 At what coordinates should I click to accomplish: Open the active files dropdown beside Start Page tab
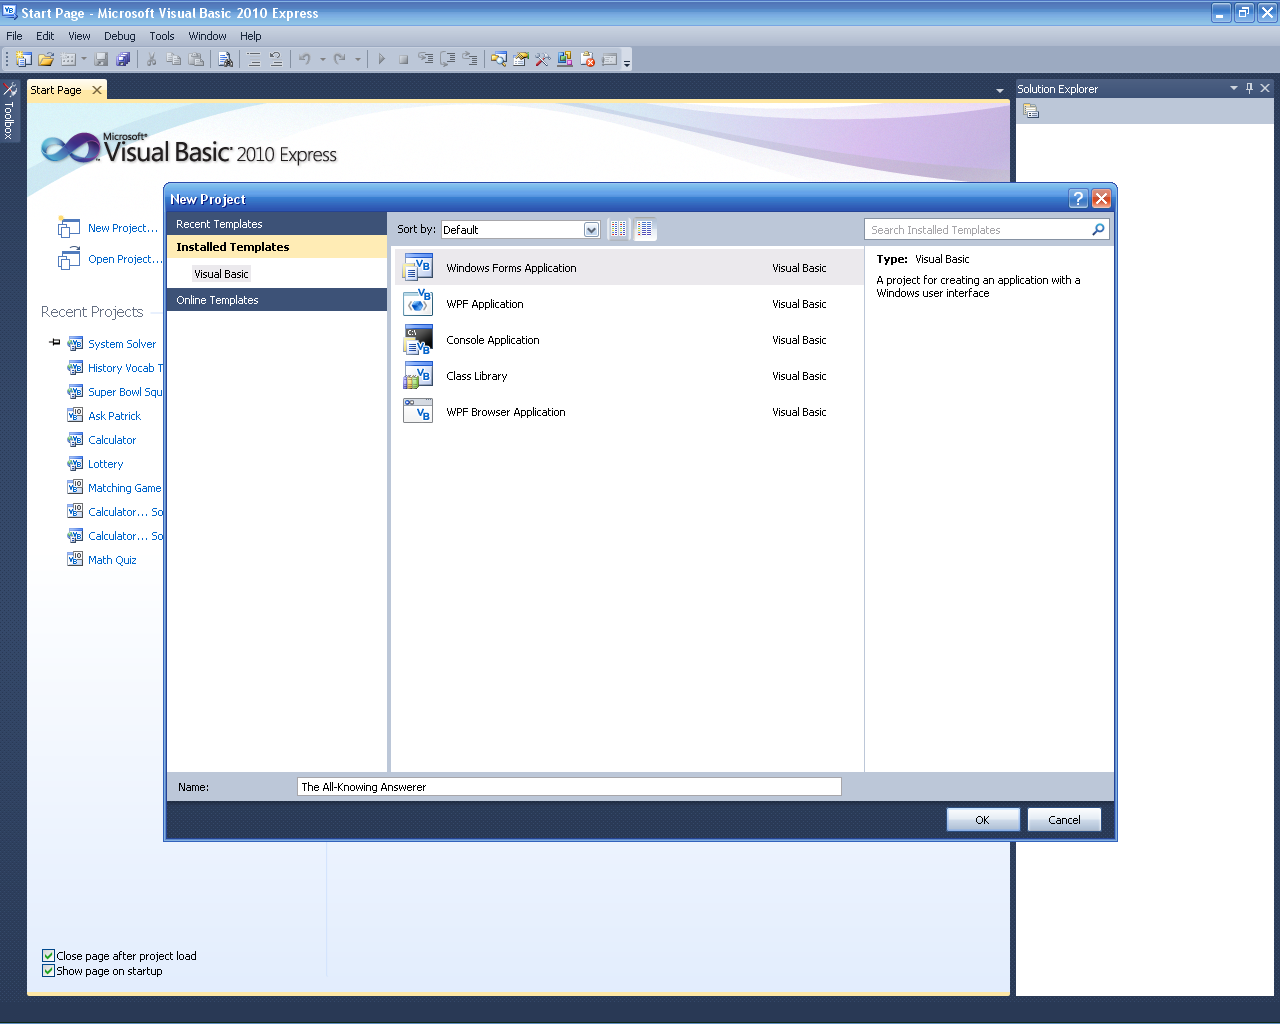(x=999, y=91)
